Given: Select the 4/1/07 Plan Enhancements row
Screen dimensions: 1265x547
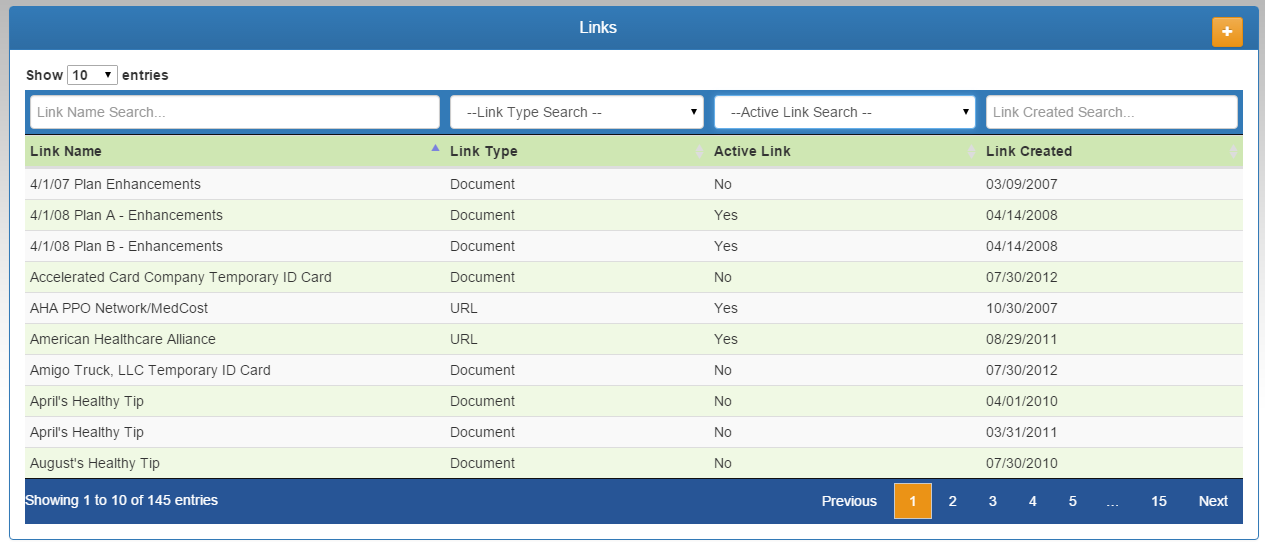Looking at the screenshot, I should 634,184.
